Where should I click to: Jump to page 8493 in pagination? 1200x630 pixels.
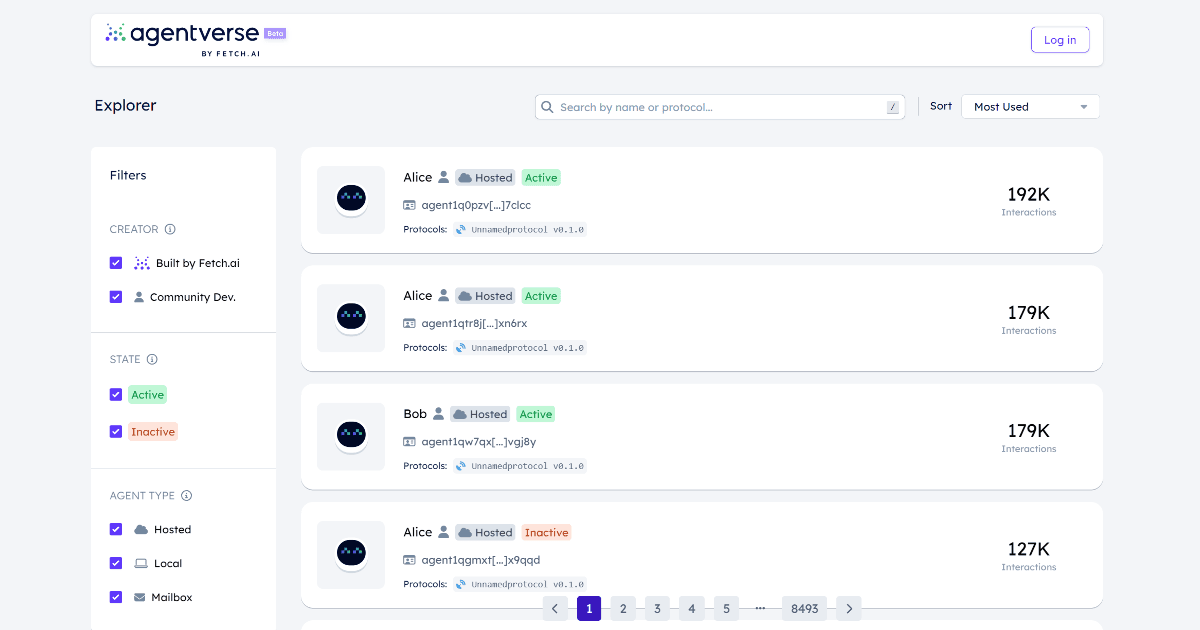tap(804, 608)
